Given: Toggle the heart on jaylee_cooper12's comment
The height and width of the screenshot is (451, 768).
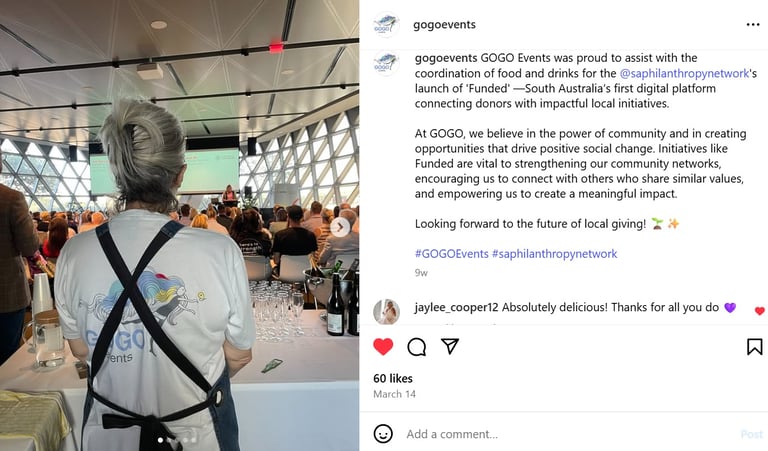Looking at the screenshot, I should (759, 311).
